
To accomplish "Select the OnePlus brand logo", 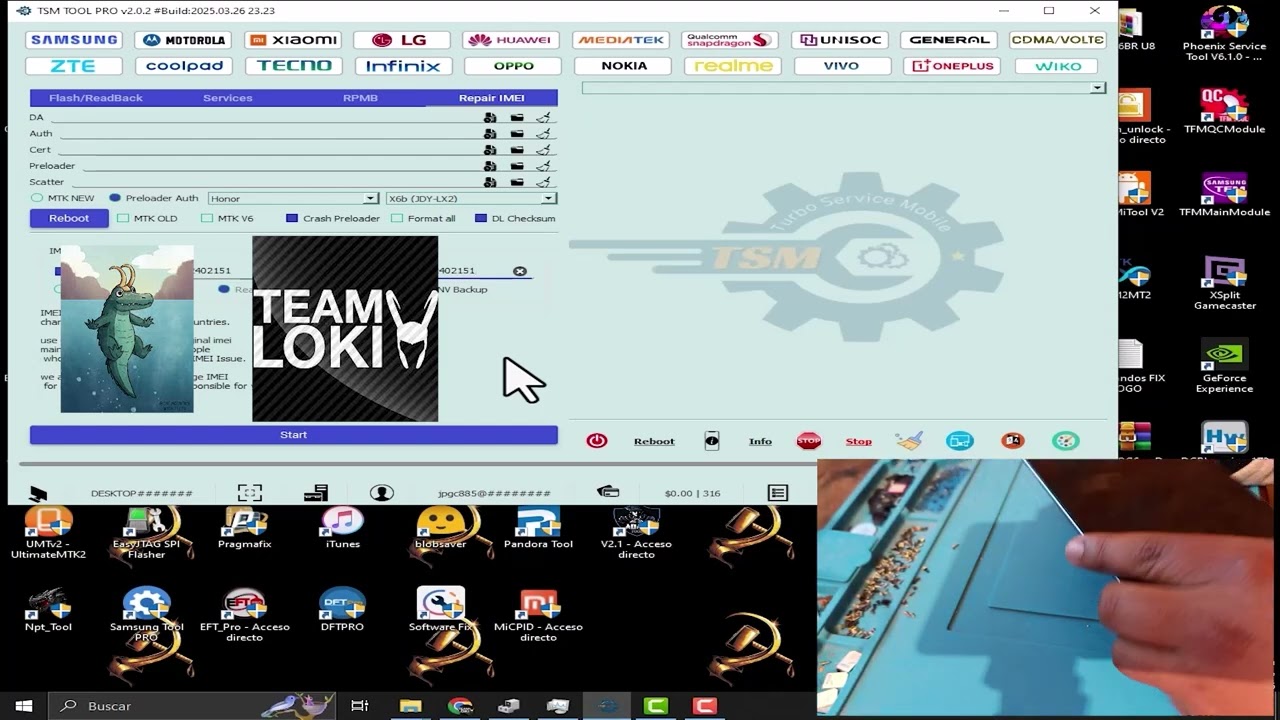I will tap(951, 66).
